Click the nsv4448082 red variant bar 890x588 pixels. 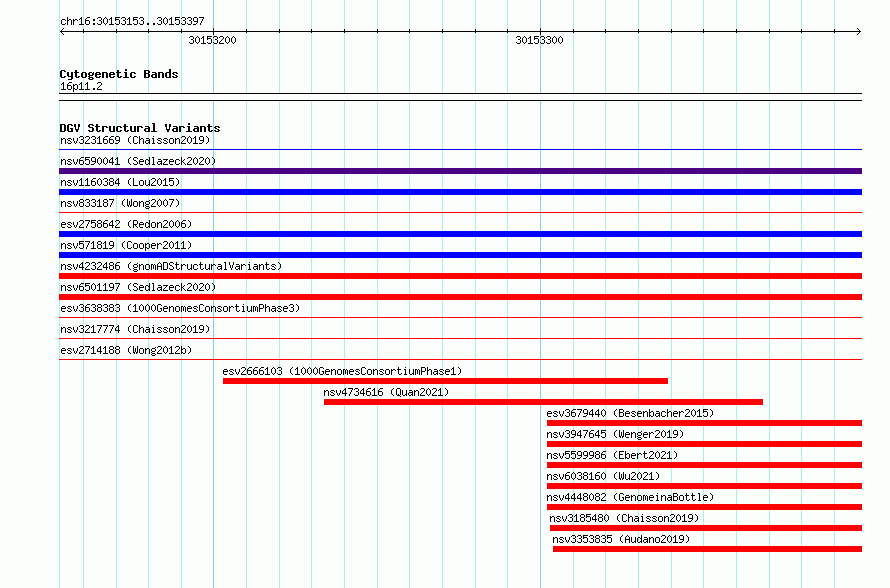pos(704,507)
